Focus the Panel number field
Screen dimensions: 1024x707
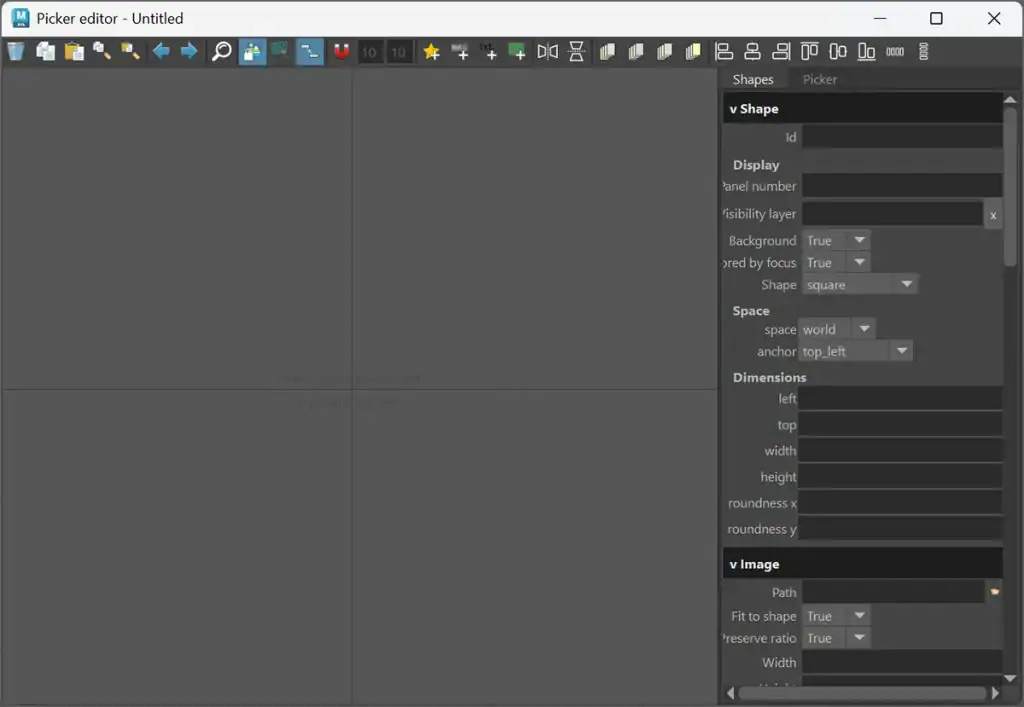tap(902, 186)
